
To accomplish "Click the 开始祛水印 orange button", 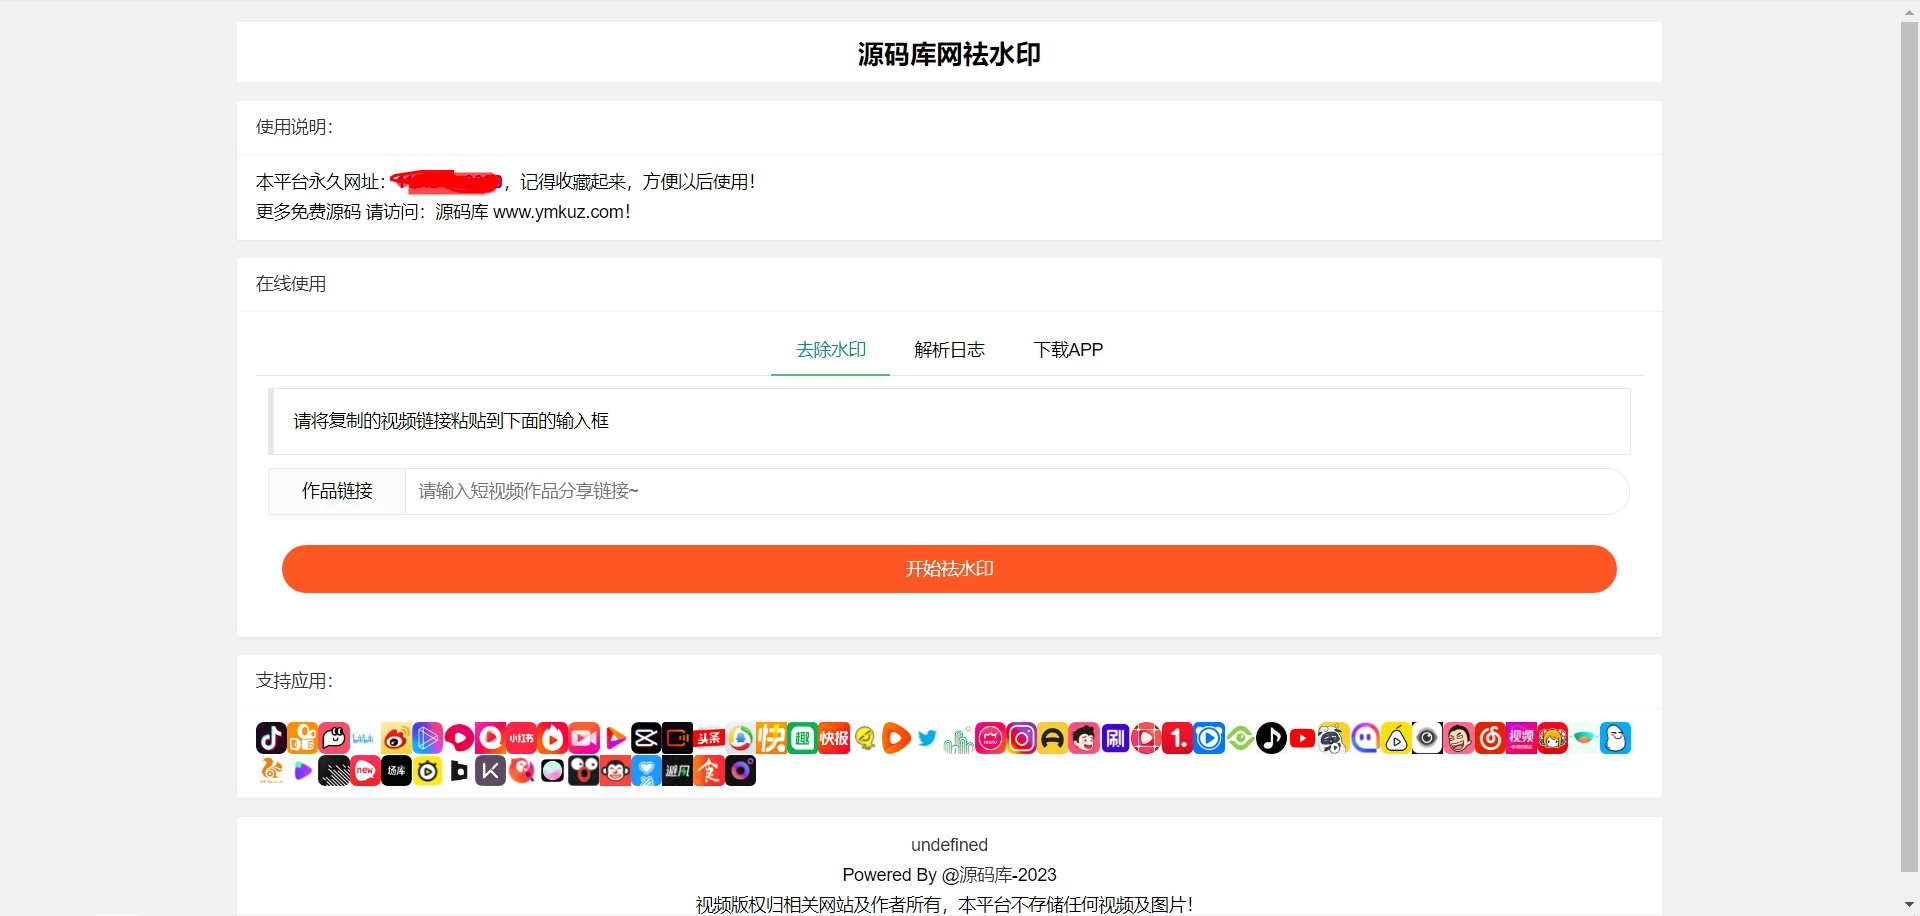I will click(948, 568).
